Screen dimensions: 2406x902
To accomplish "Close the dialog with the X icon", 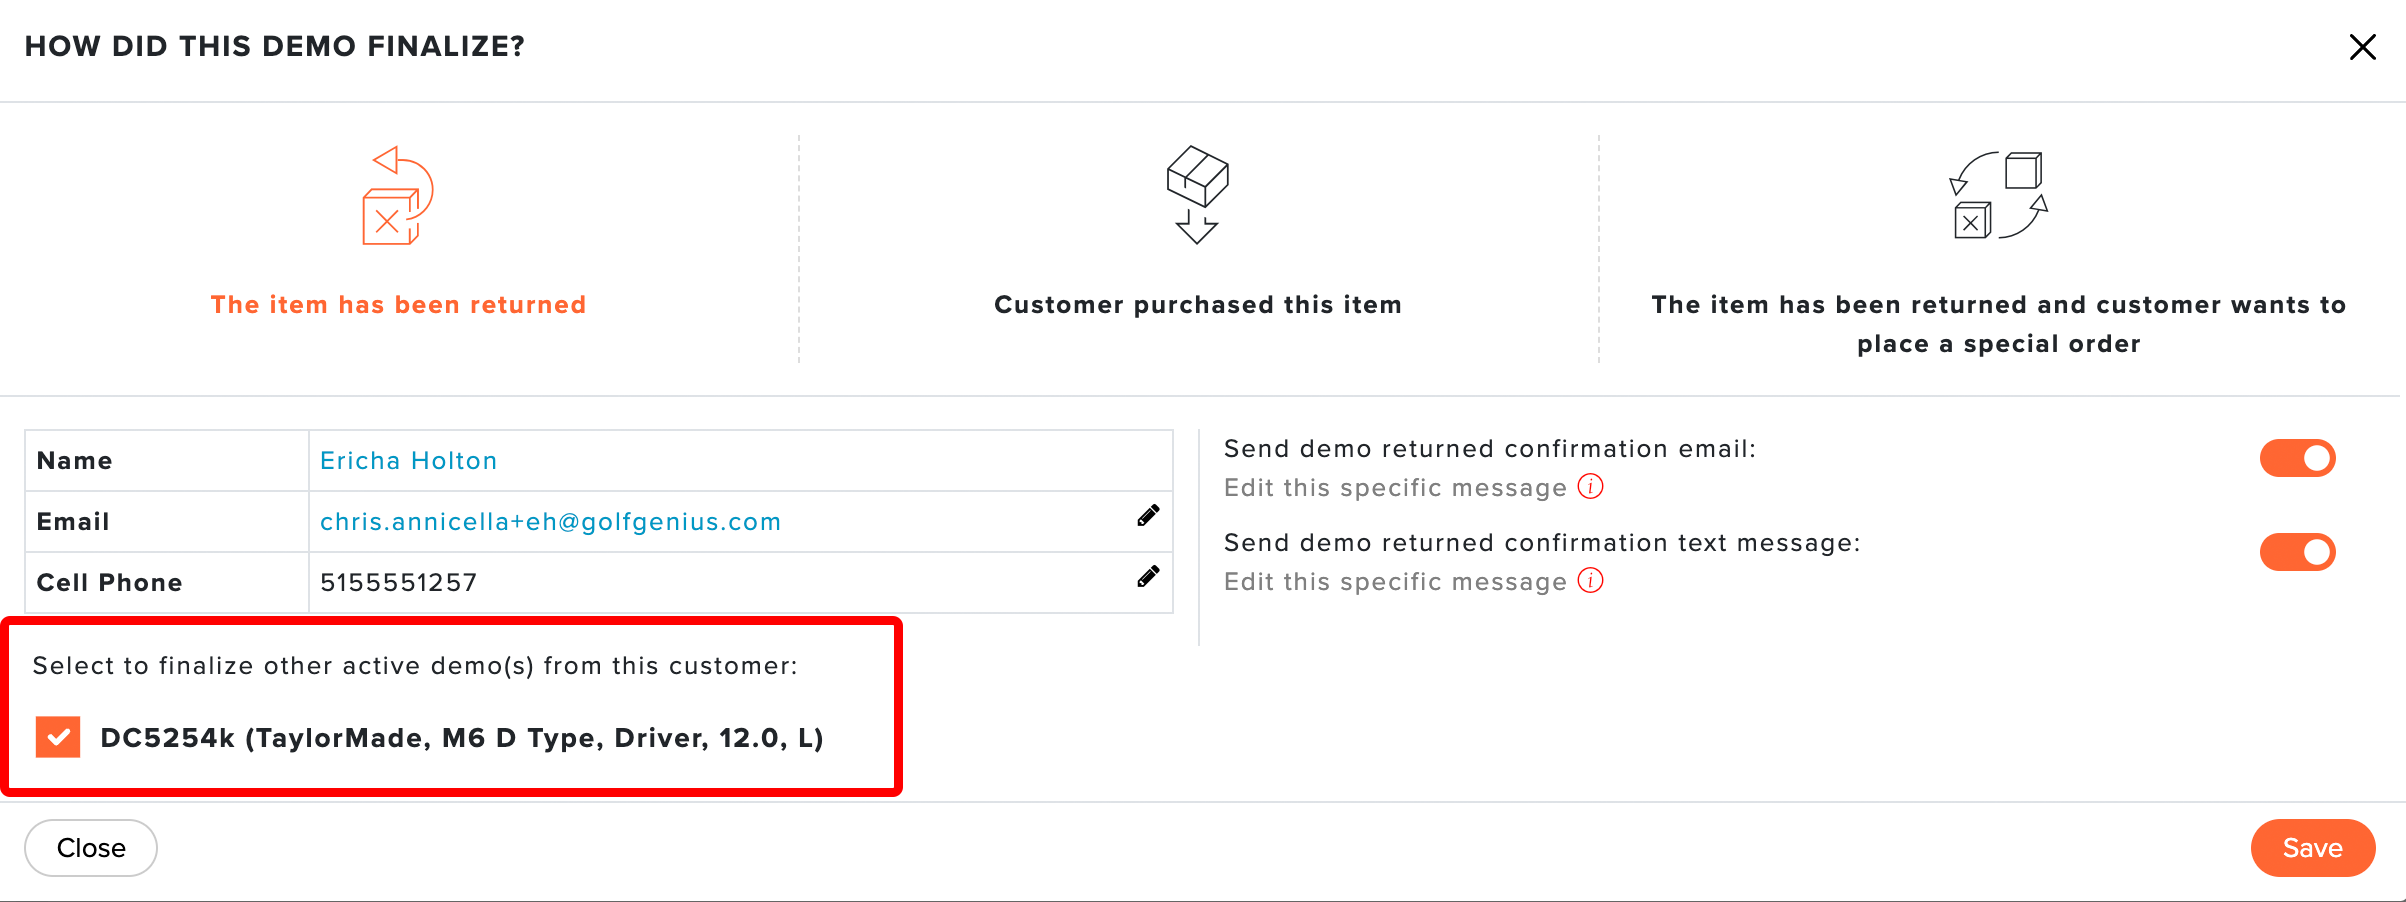I will (x=2362, y=47).
